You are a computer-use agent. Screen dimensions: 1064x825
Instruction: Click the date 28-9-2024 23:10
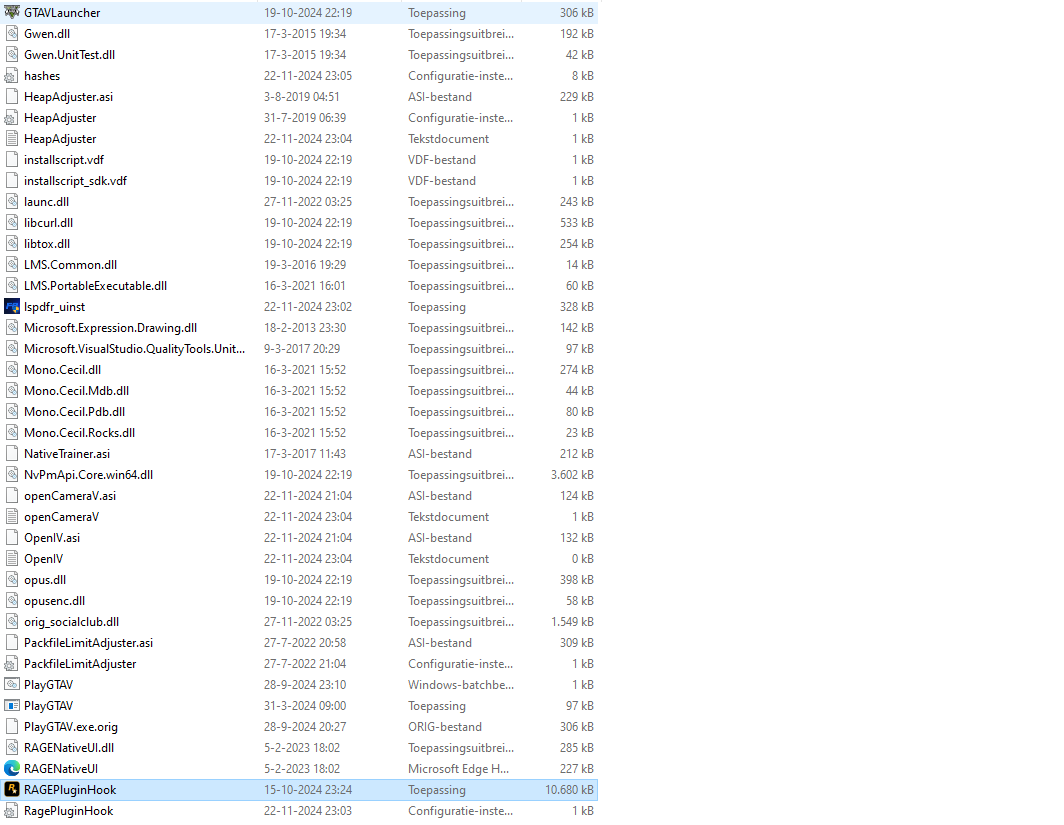pyautogui.click(x=305, y=685)
